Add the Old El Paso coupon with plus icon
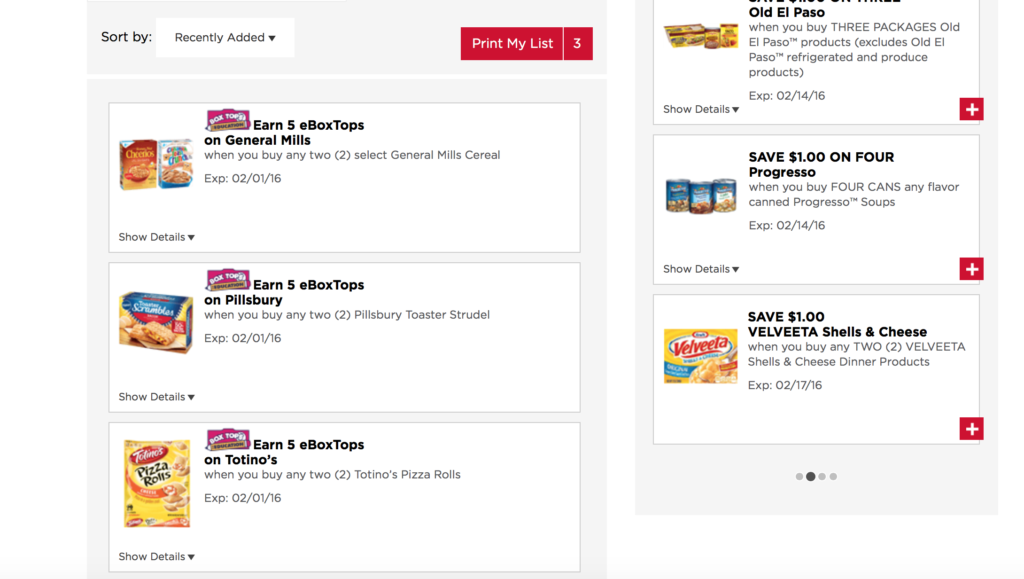 (x=972, y=109)
